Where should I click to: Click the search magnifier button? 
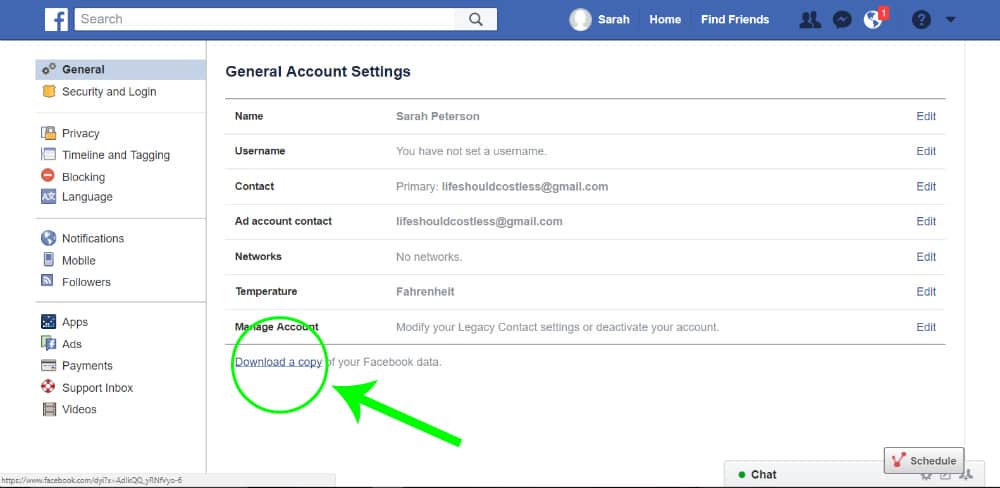click(x=476, y=20)
